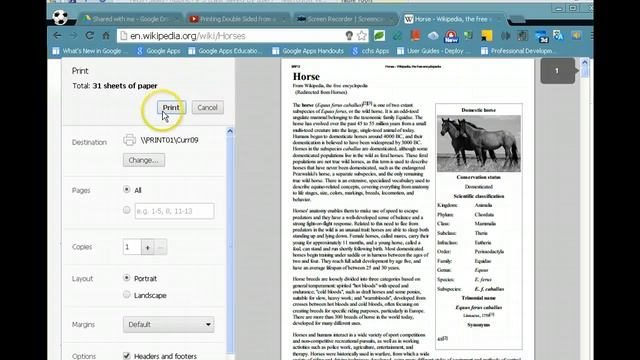Click the Cancel button
The image size is (640, 360).
click(207, 107)
